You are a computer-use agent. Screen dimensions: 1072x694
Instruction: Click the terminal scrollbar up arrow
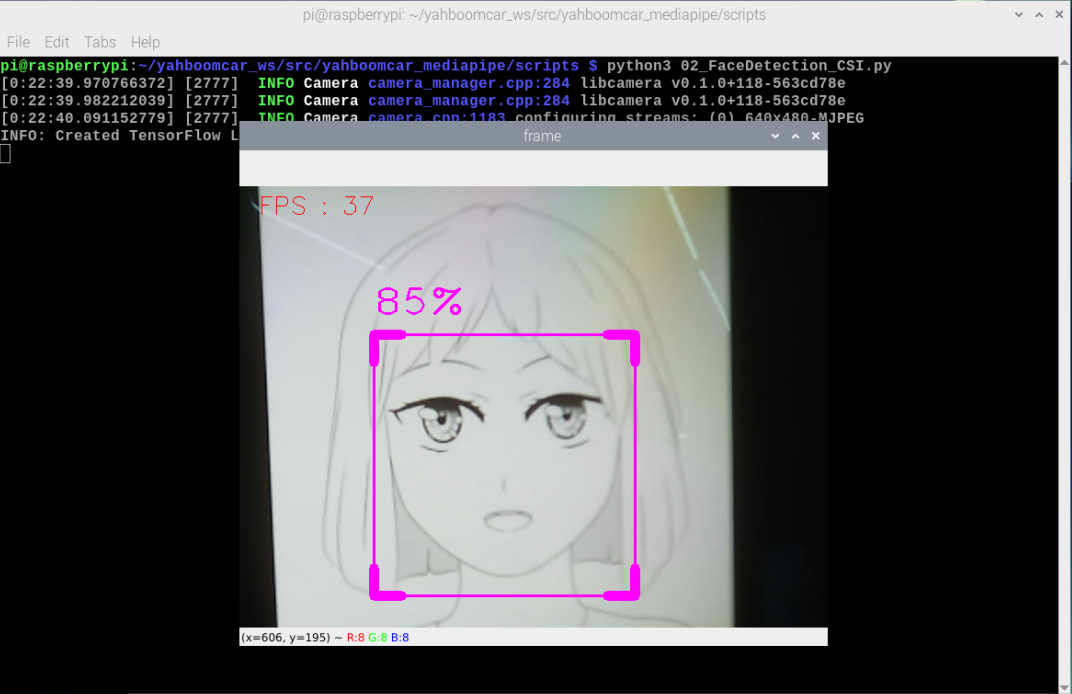pos(1064,63)
